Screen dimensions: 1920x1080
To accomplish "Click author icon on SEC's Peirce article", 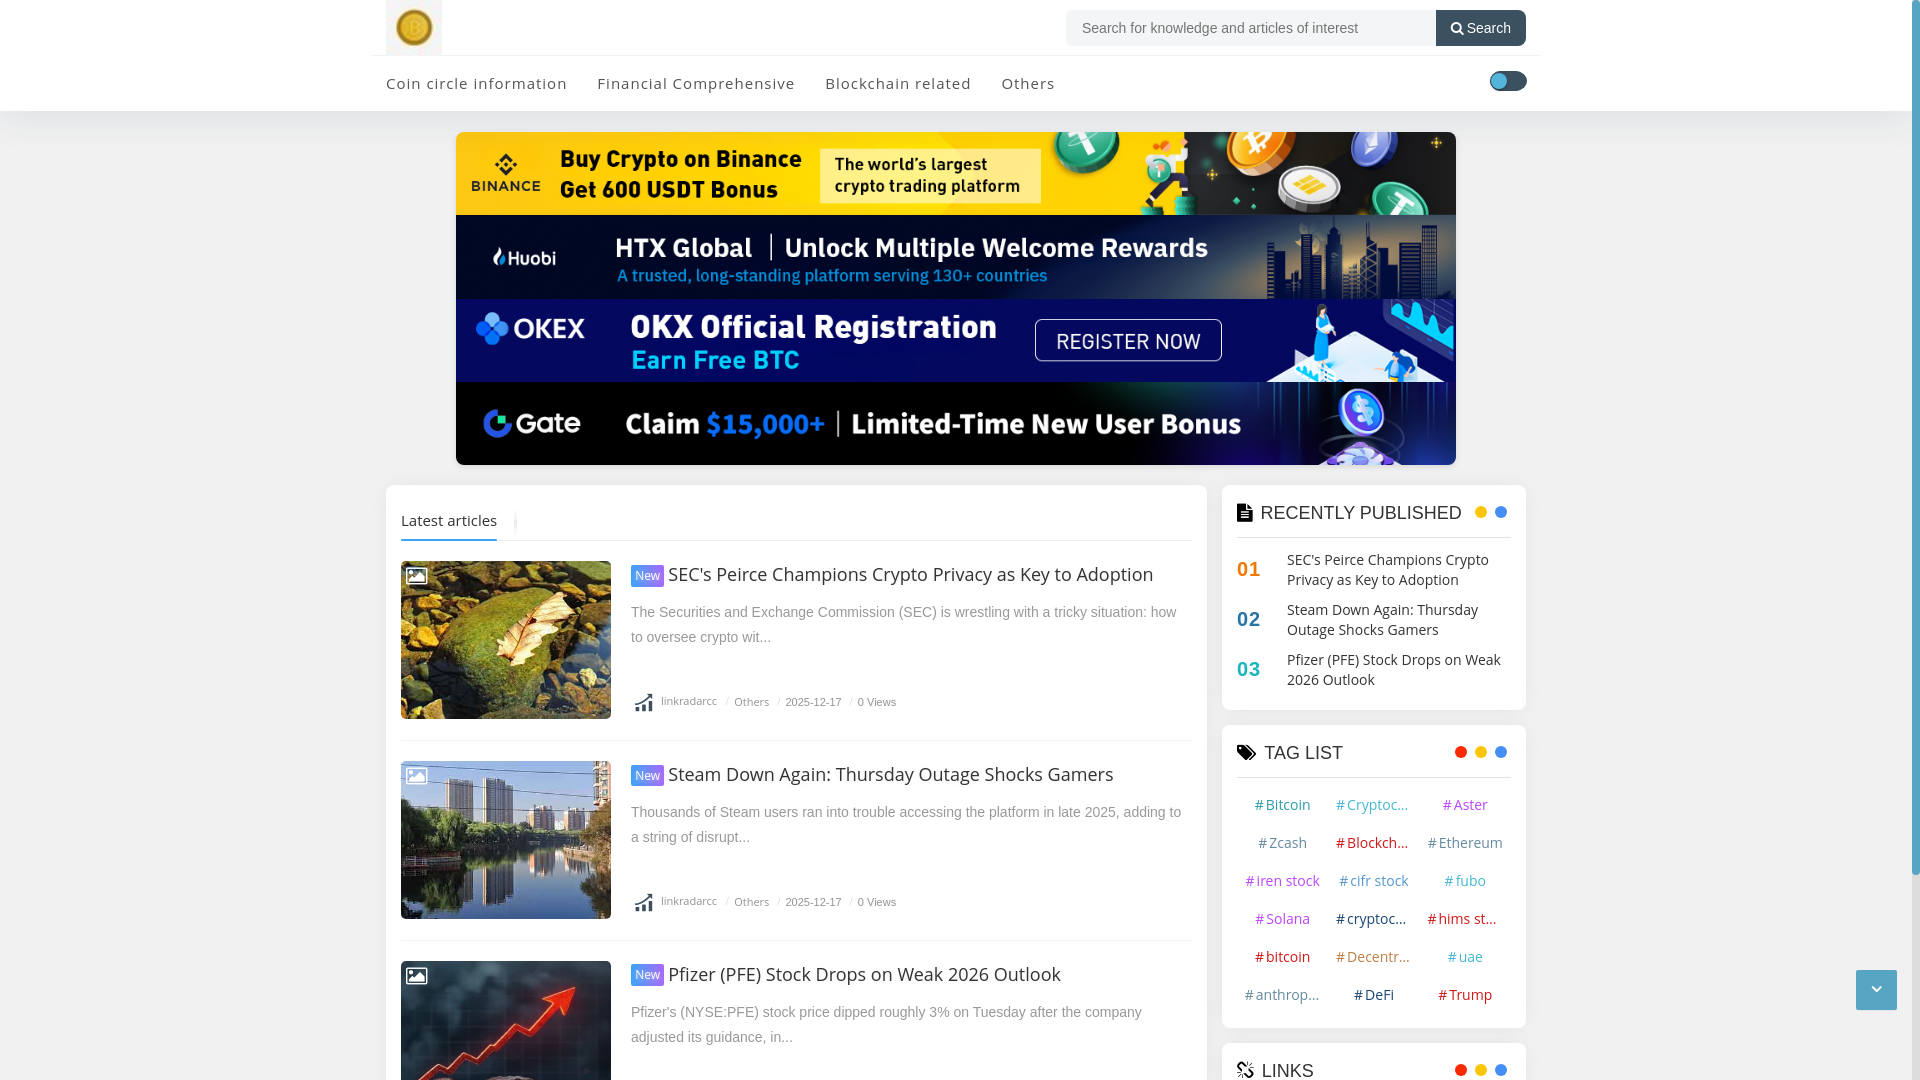I will tap(644, 702).
